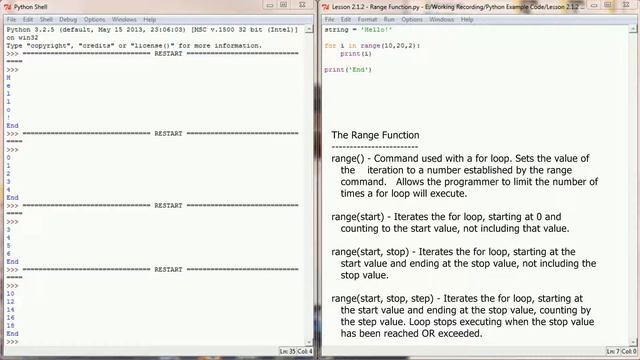Screen dimensions: 640x360
Task: Click the for i in range(10,20,2) line
Action: [x=372, y=46]
